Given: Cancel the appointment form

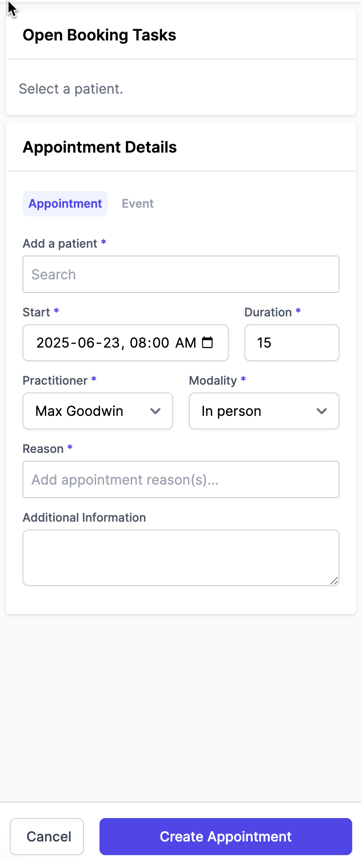Looking at the screenshot, I should click(x=47, y=837).
